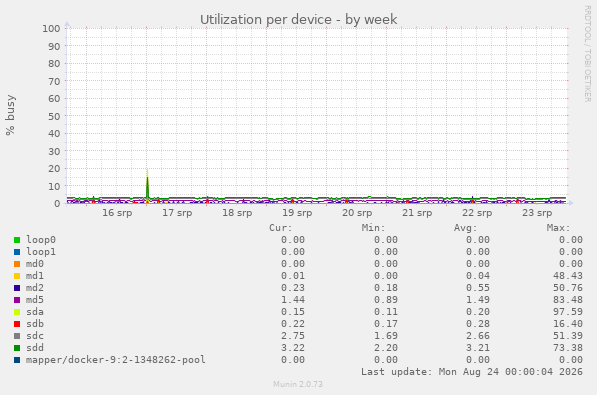Click sdd minimum value 2.20
The height and width of the screenshot is (395, 597).
click(x=386, y=348)
